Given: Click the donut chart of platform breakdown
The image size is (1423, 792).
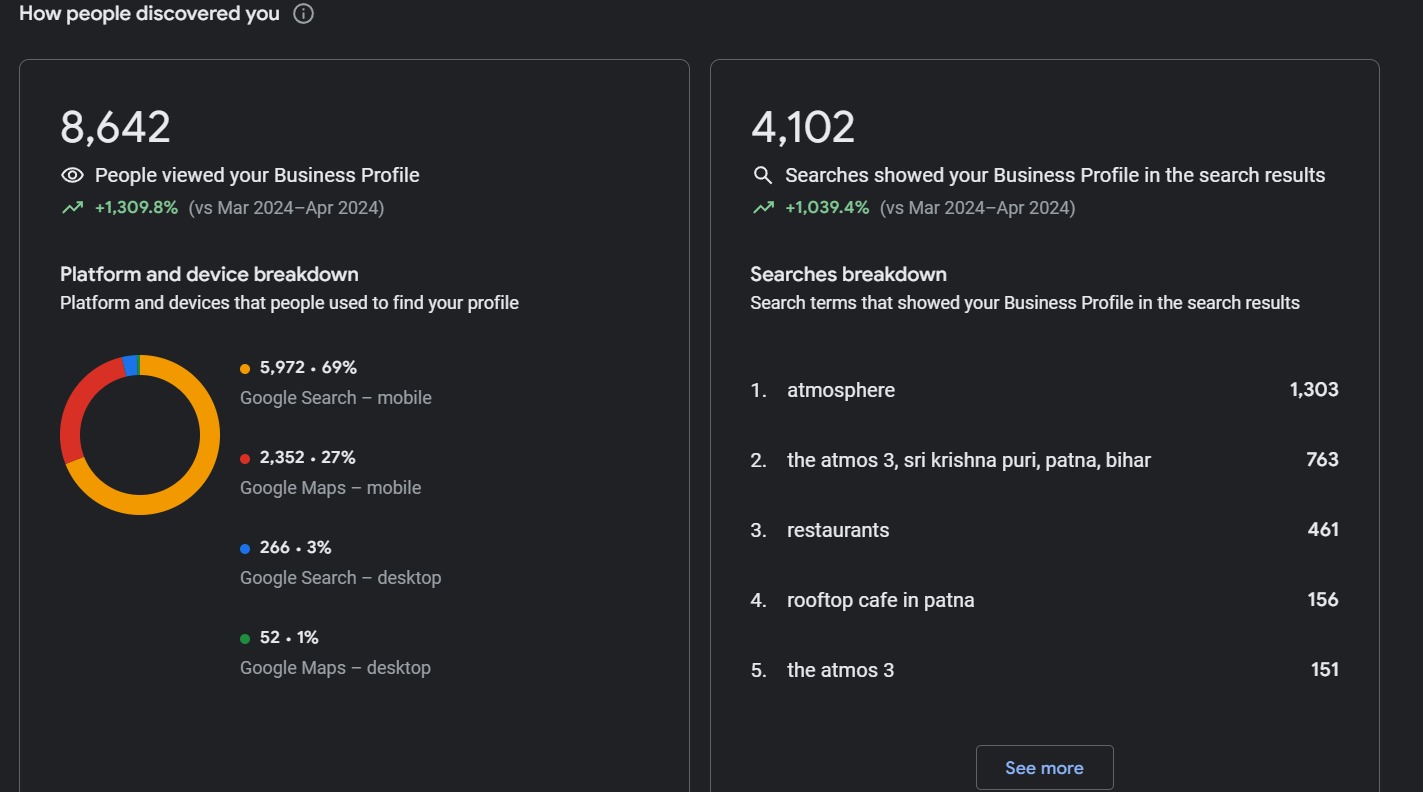Looking at the screenshot, I should point(140,435).
